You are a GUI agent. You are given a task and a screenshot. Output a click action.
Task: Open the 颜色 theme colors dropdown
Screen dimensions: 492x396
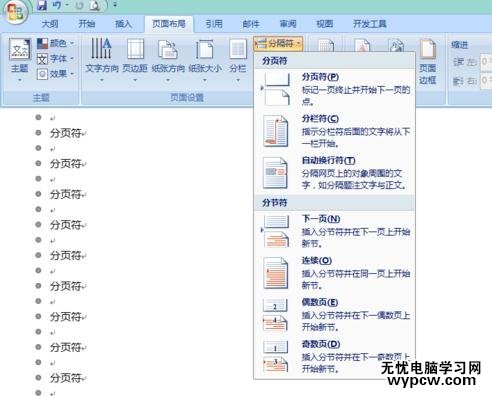pos(55,43)
